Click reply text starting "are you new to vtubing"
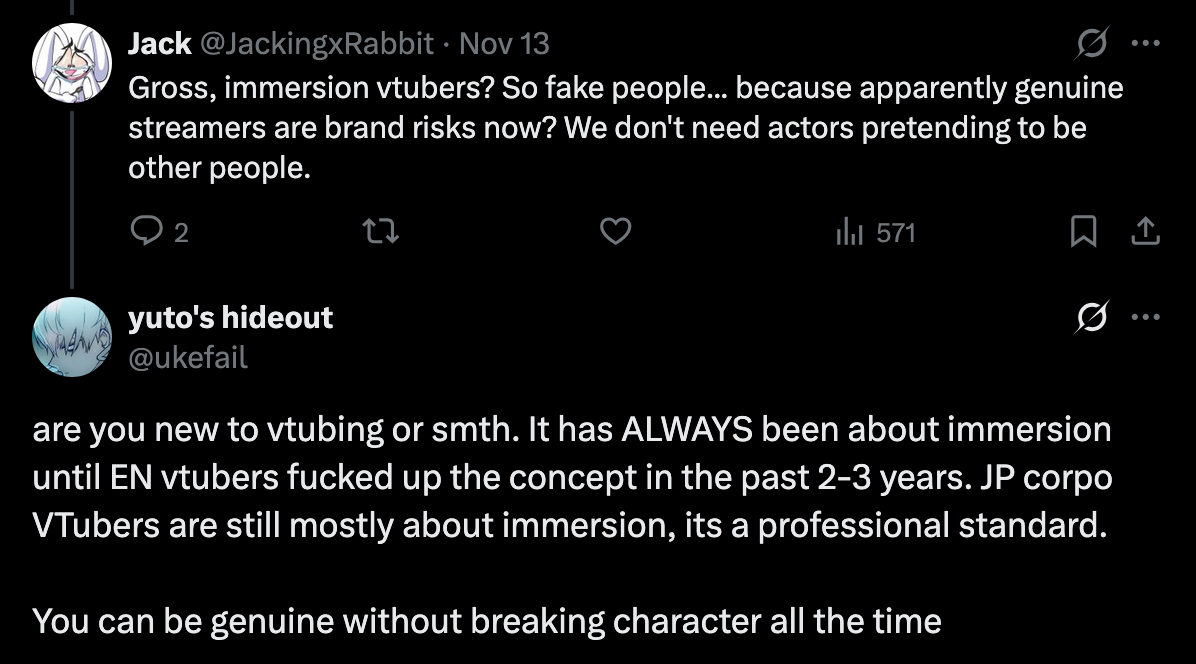The image size is (1196, 664). [x=572, y=477]
